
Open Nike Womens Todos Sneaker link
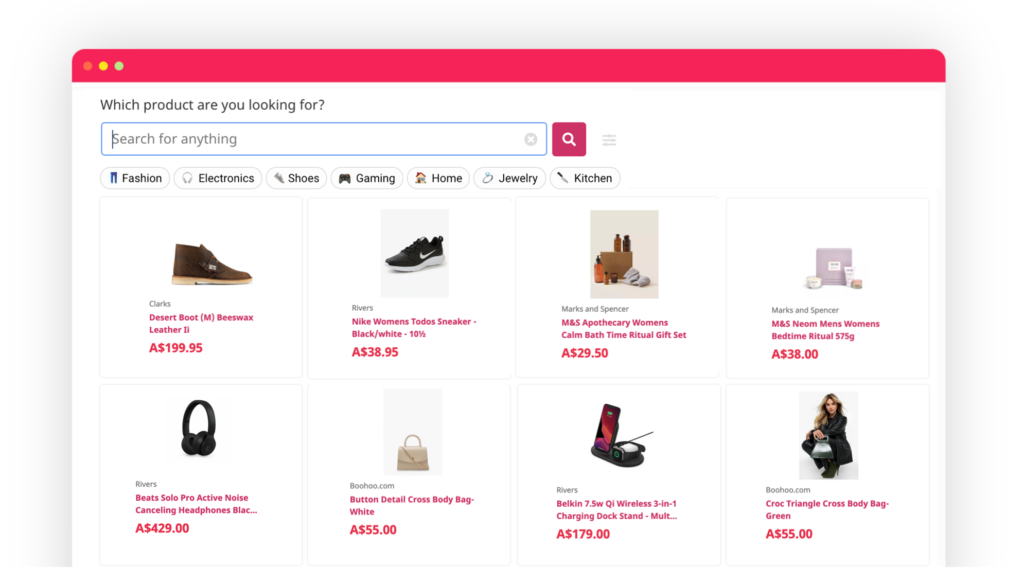[x=414, y=328]
